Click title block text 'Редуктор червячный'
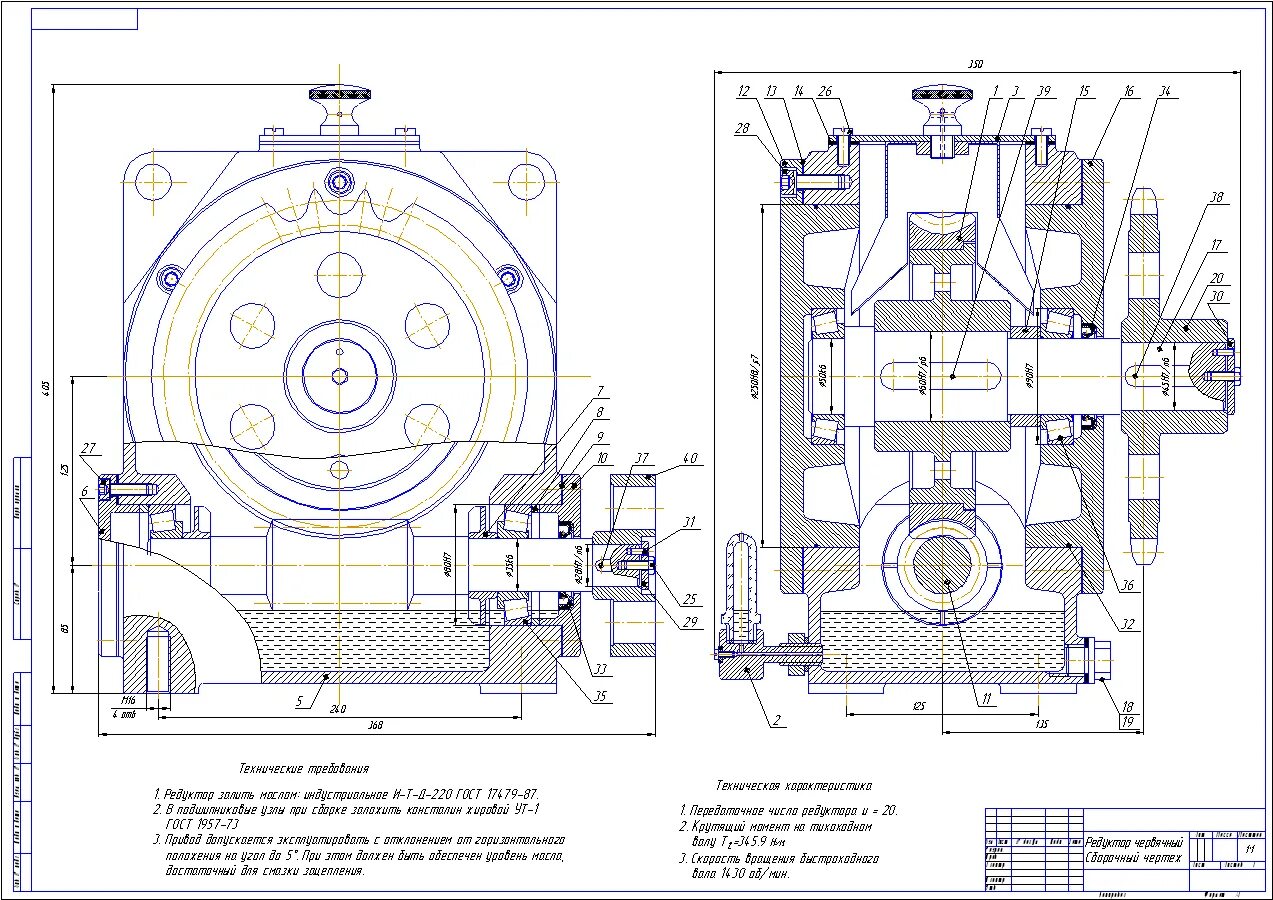 tap(1134, 845)
